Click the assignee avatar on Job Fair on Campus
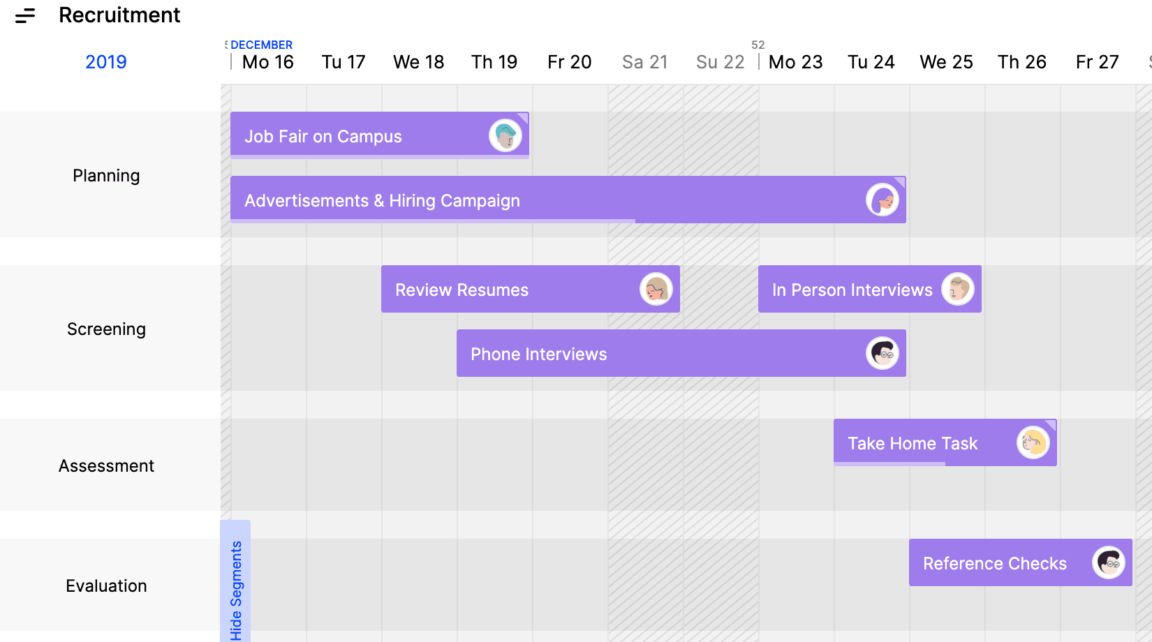The width and height of the screenshot is (1152, 642). (506, 135)
